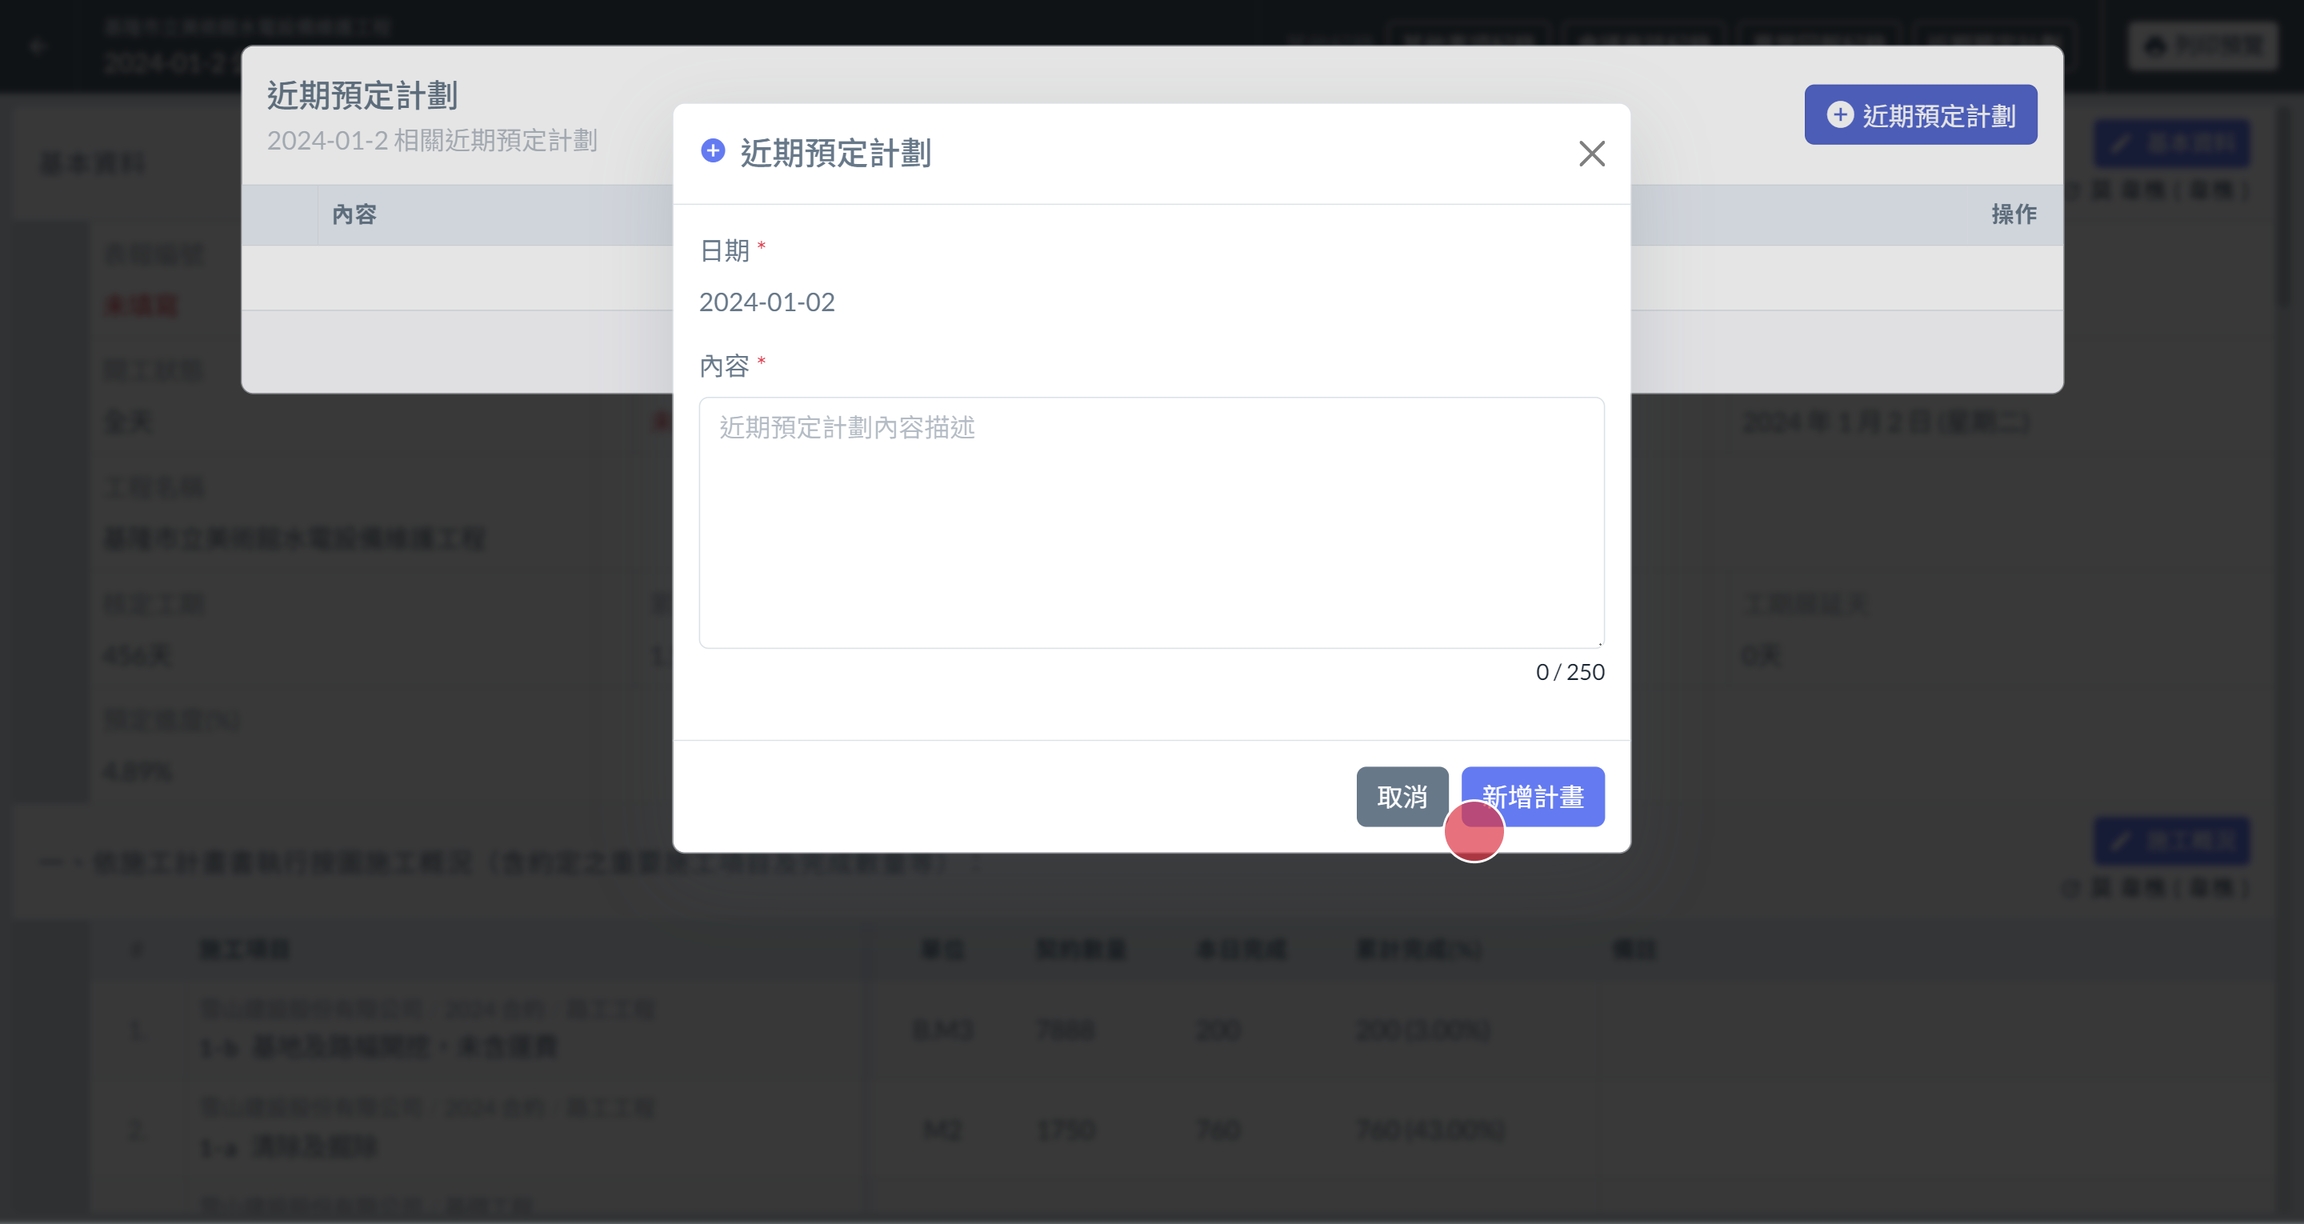Click the blue plus icon in dialog title

point(713,151)
